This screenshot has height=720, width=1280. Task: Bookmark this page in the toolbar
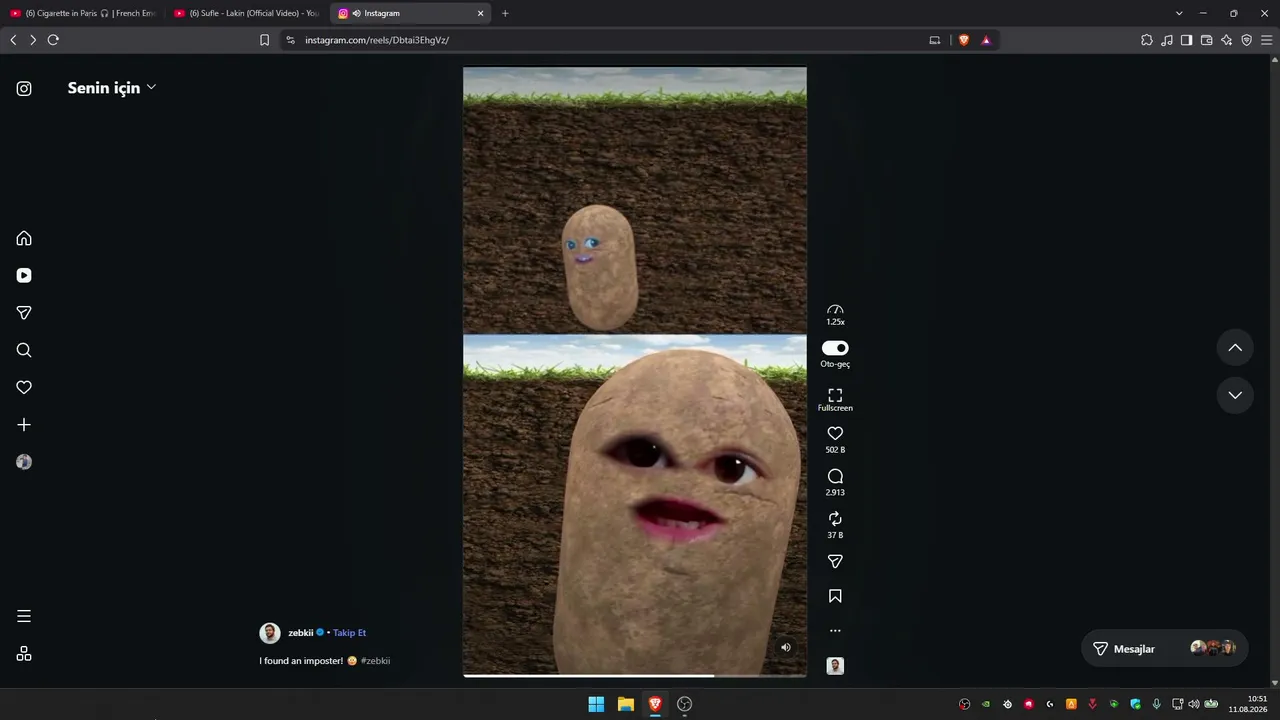[x=264, y=40]
